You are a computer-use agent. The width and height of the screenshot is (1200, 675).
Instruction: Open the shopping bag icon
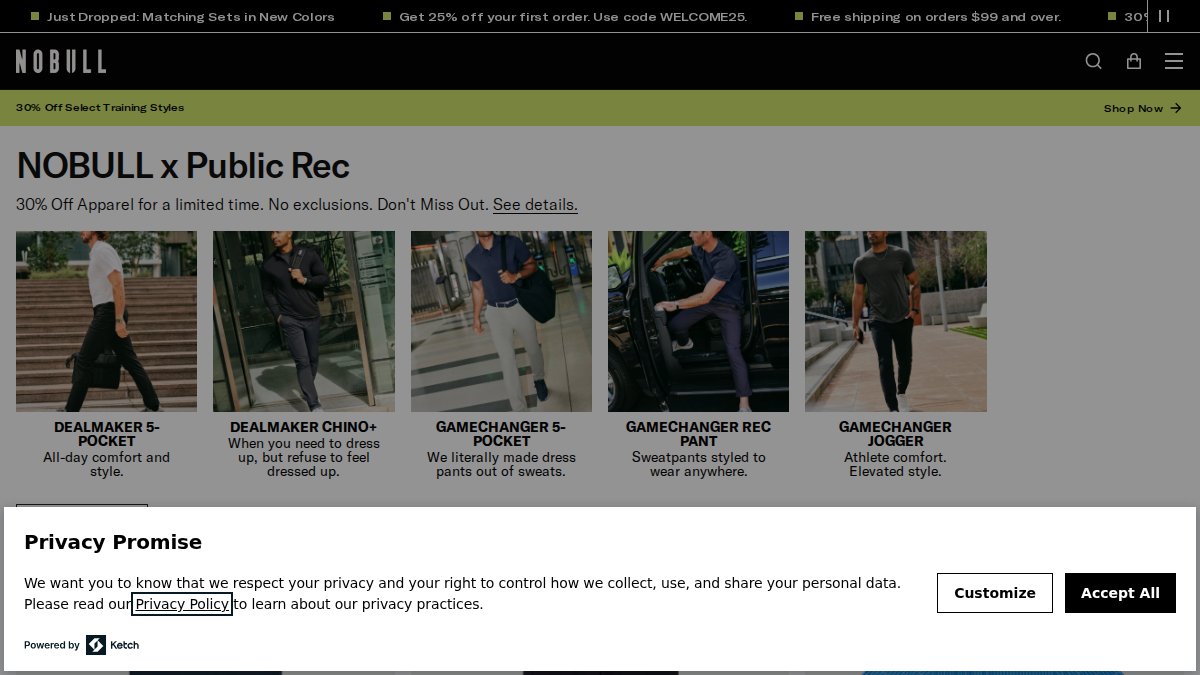click(x=1134, y=61)
